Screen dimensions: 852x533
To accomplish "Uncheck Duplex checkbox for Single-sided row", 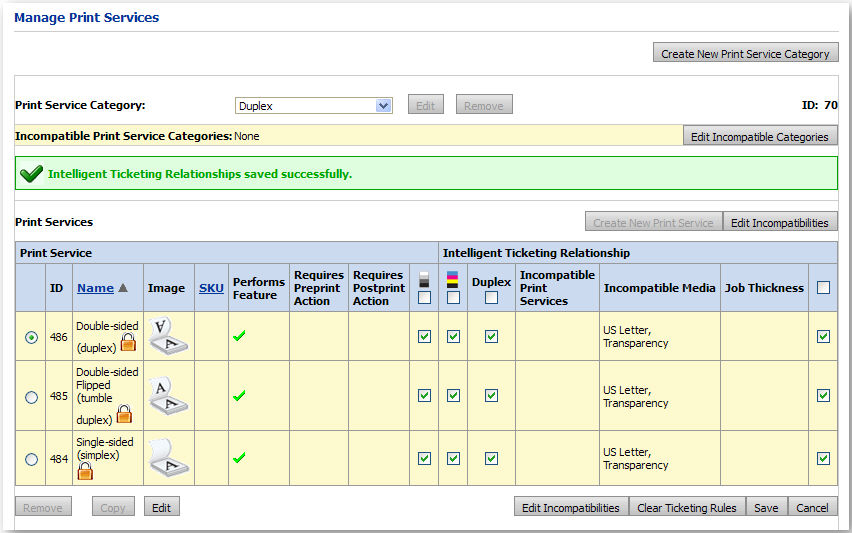I will 491,459.
